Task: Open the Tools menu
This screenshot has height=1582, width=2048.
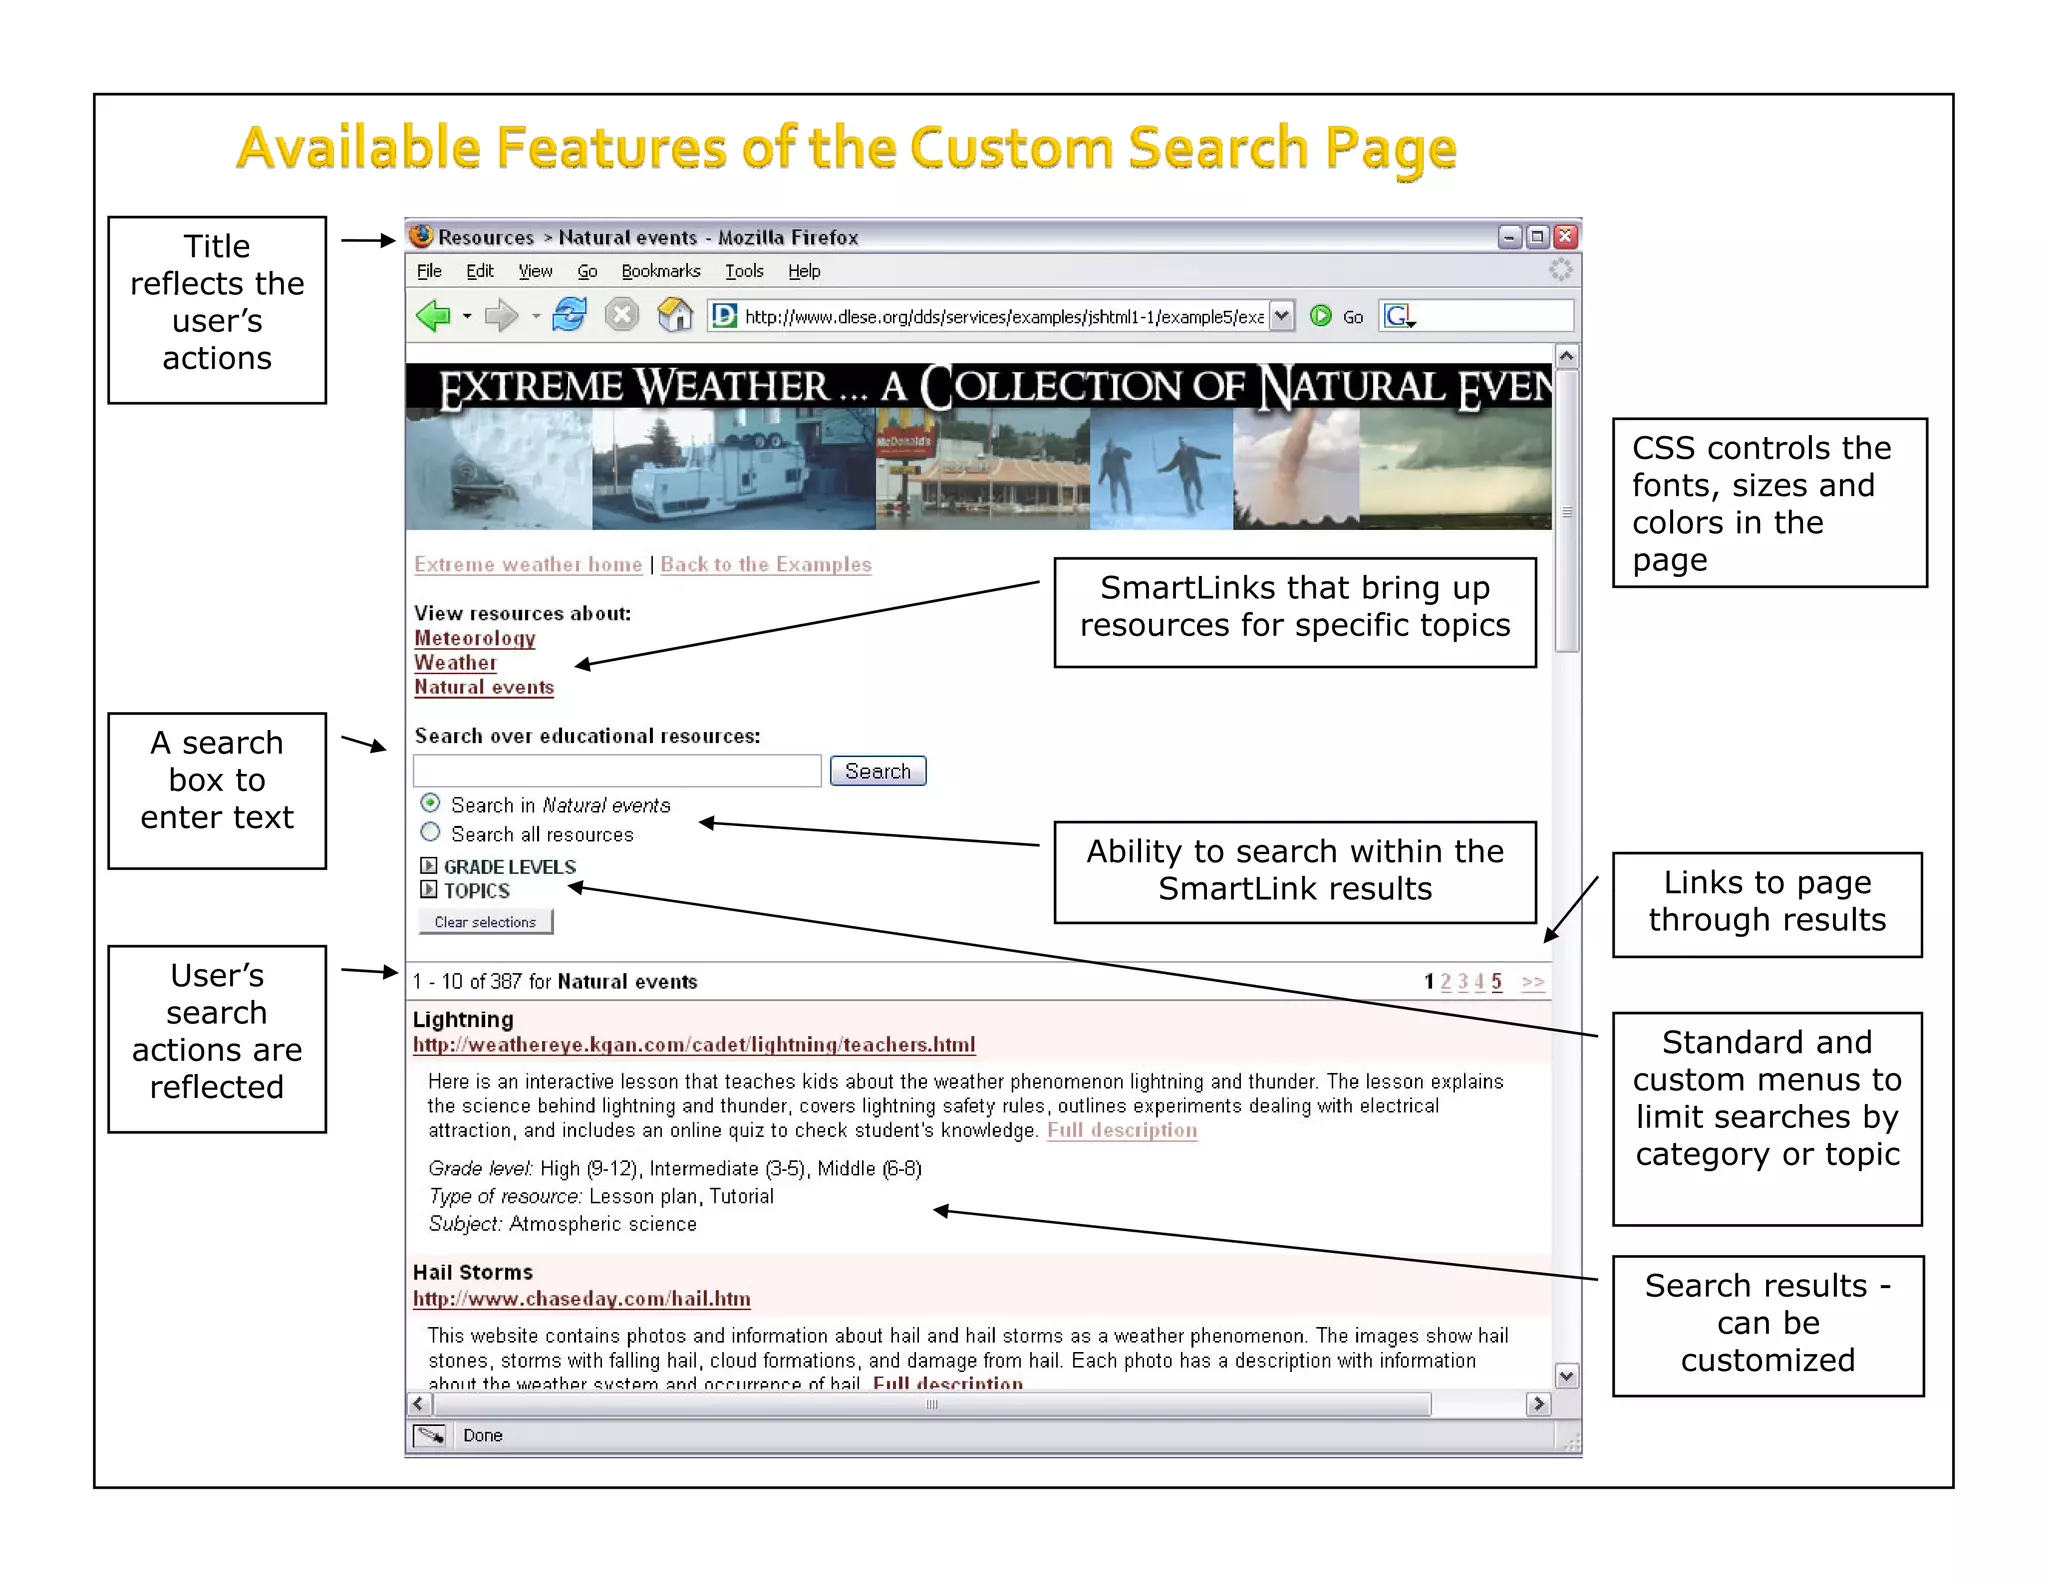Action: point(744,271)
